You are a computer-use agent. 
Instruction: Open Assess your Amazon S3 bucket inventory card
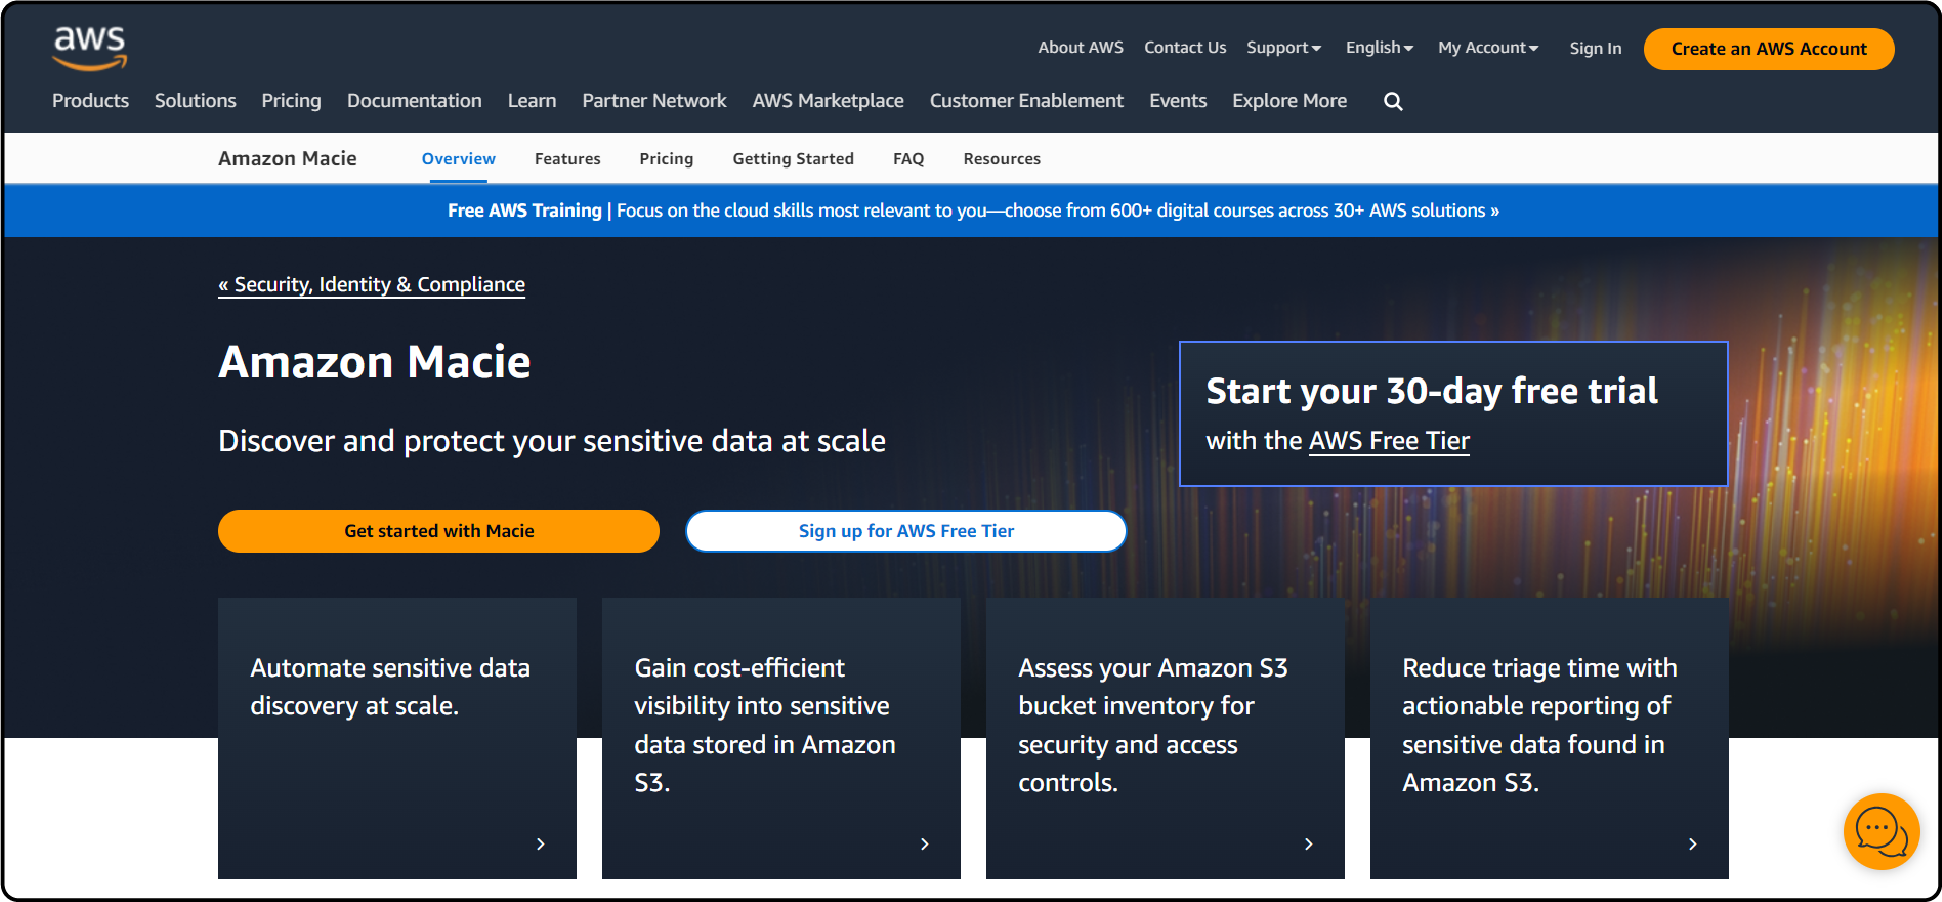pyautogui.click(x=1165, y=738)
